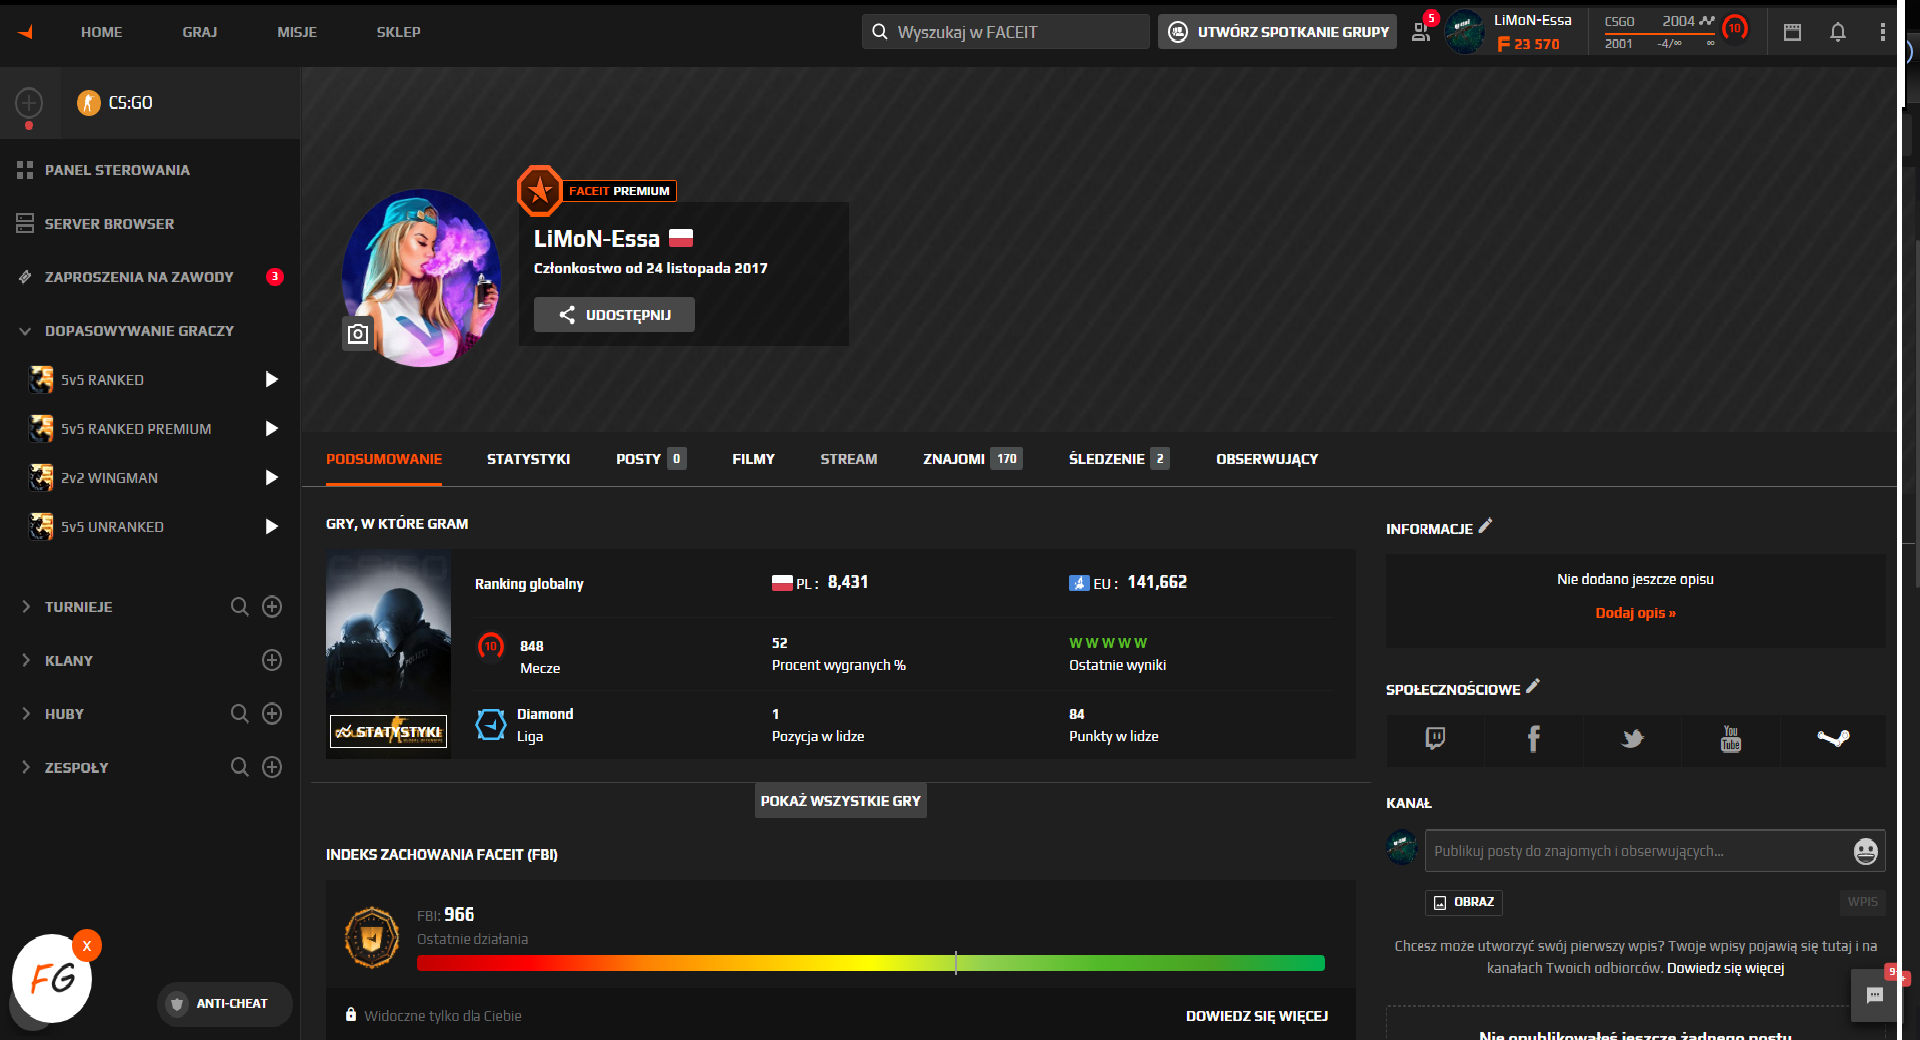Viewport: 1920px width, 1040px height.
Task: Search hubs with the Huby magnifier
Action: coord(240,714)
